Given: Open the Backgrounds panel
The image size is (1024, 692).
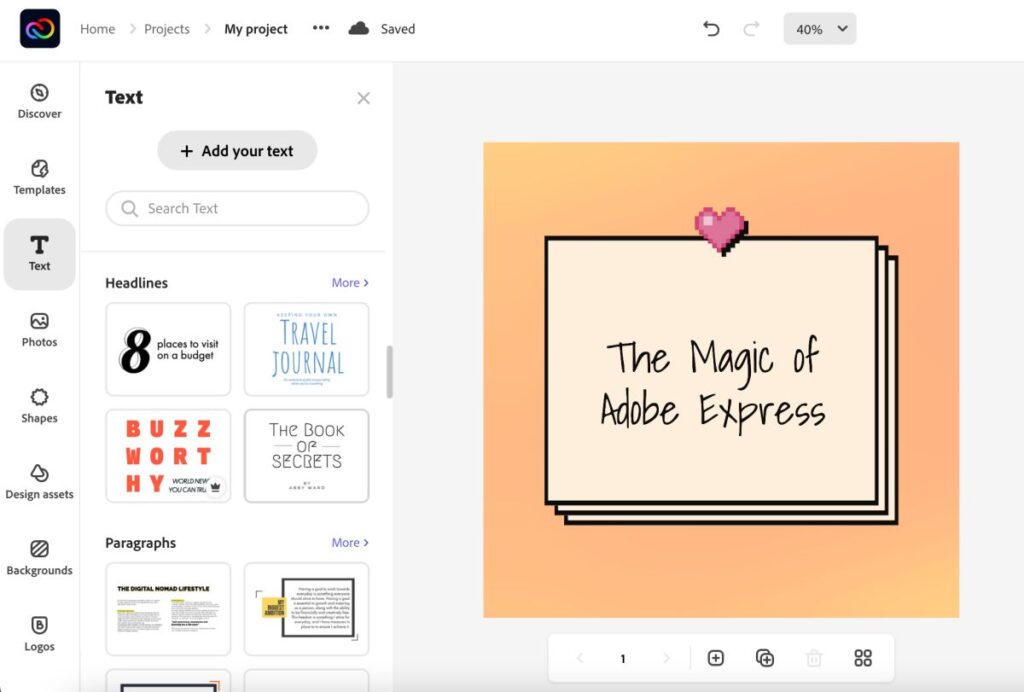Looking at the screenshot, I should coord(39,558).
